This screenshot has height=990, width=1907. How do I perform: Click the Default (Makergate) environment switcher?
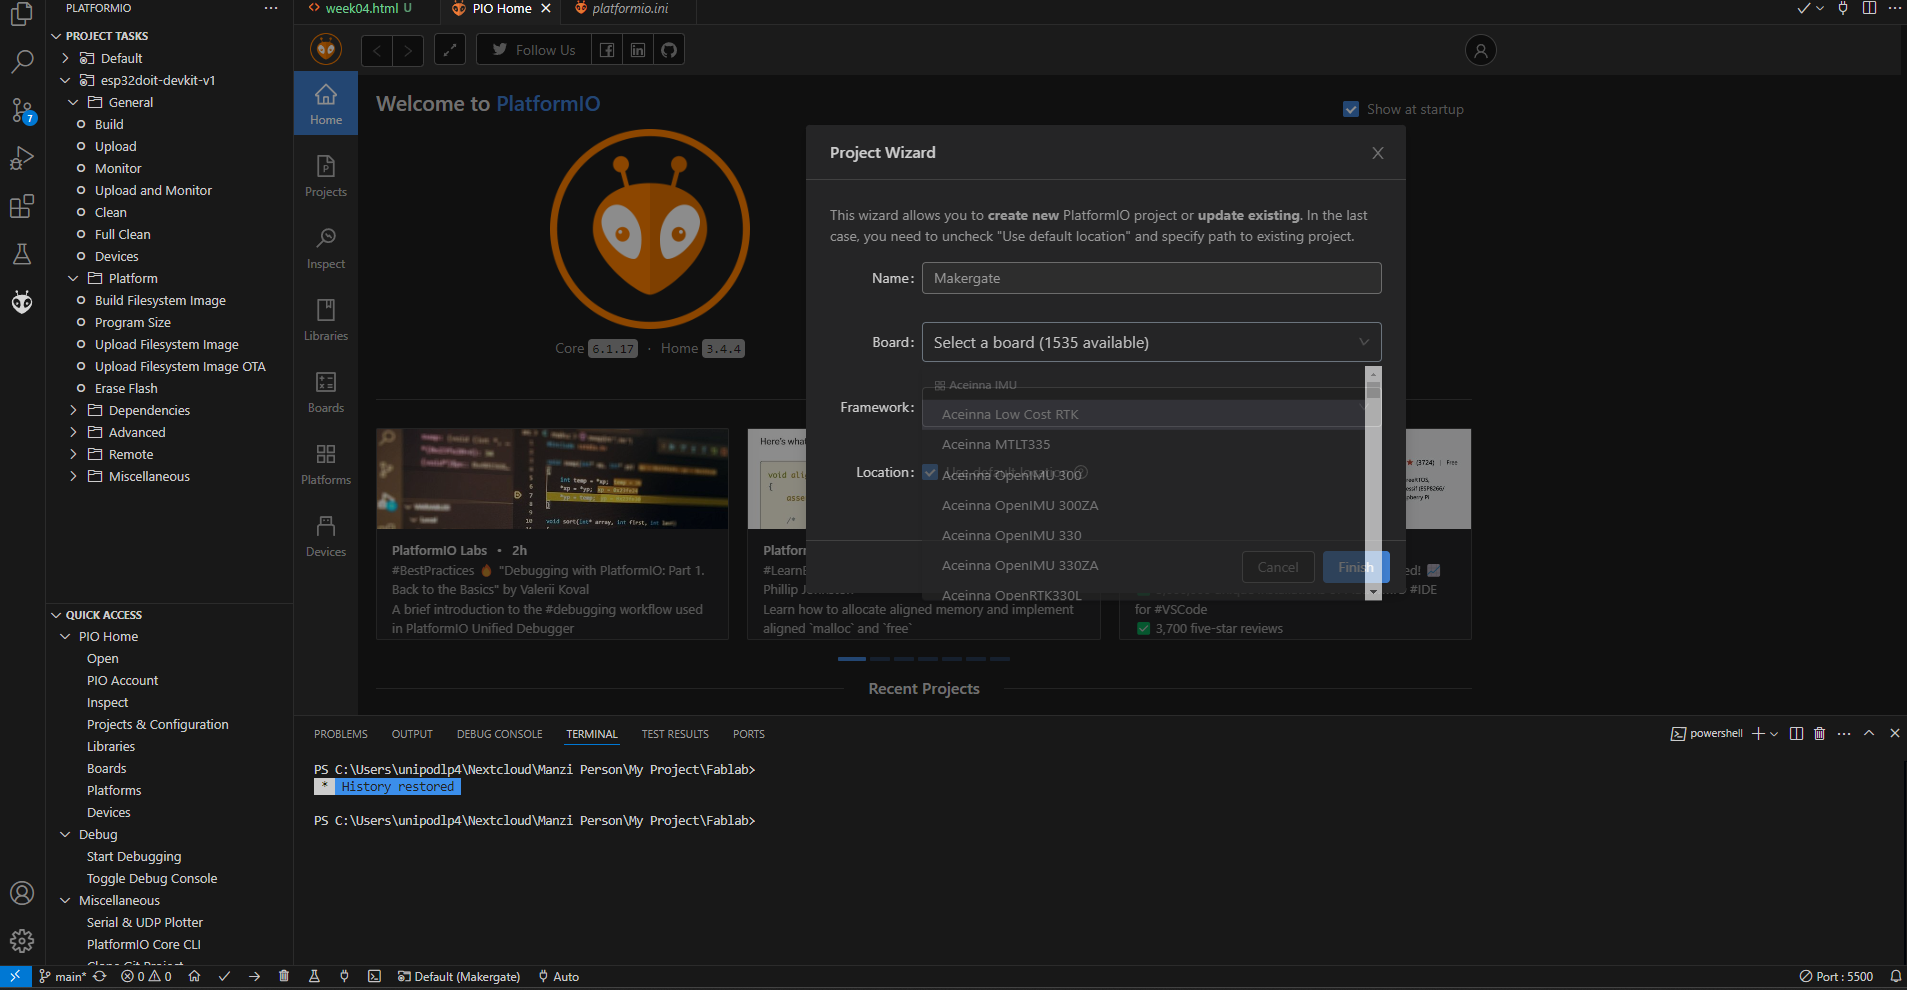(458, 977)
